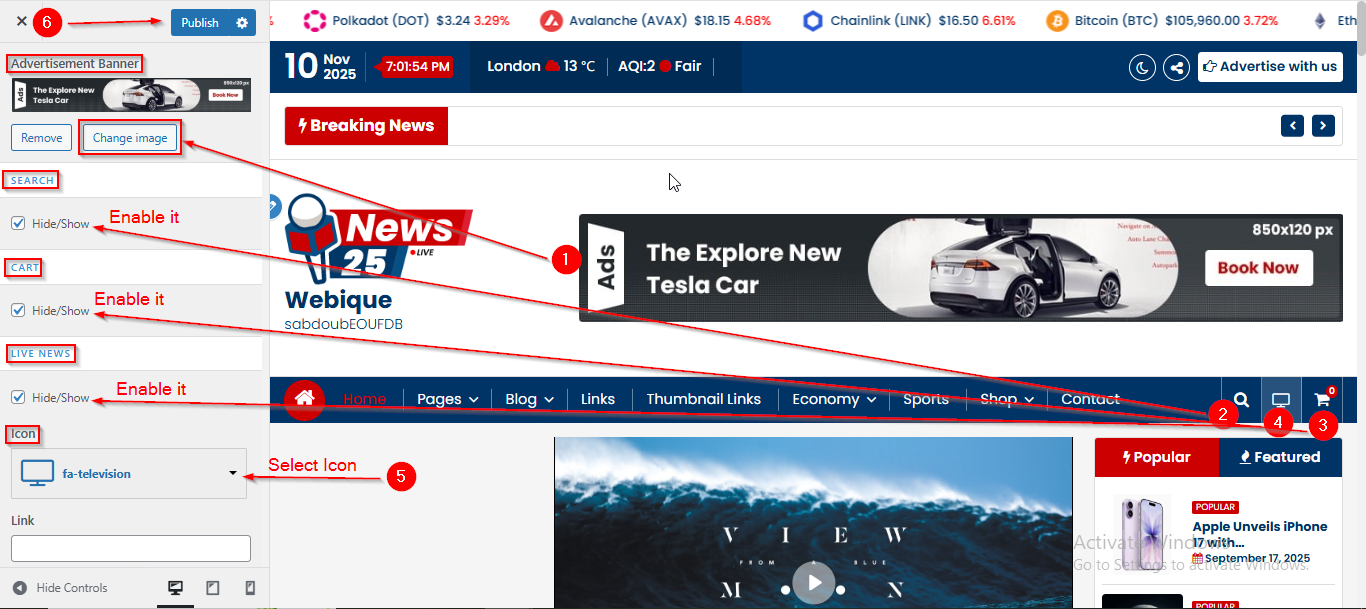Click the Link input field
1366x609 pixels.
(x=130, y=548)
